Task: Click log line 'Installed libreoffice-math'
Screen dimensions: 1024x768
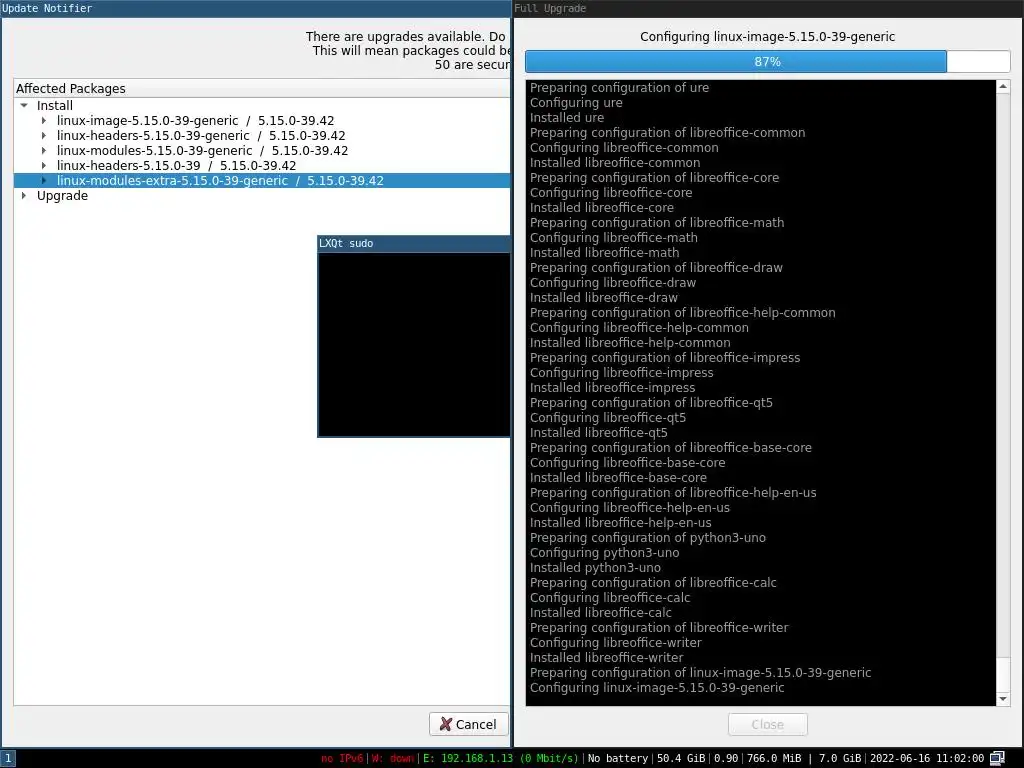Action: (x=604, y=253)
